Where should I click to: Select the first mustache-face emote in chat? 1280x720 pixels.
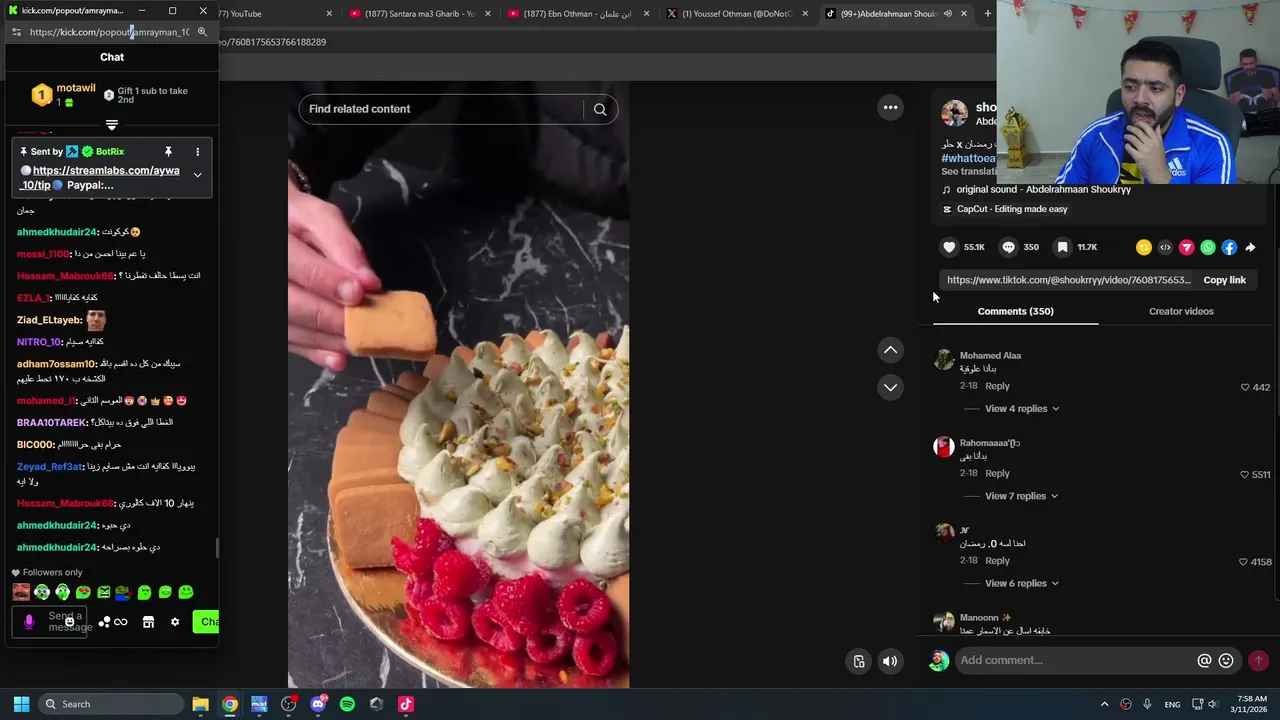click(21, 592)
